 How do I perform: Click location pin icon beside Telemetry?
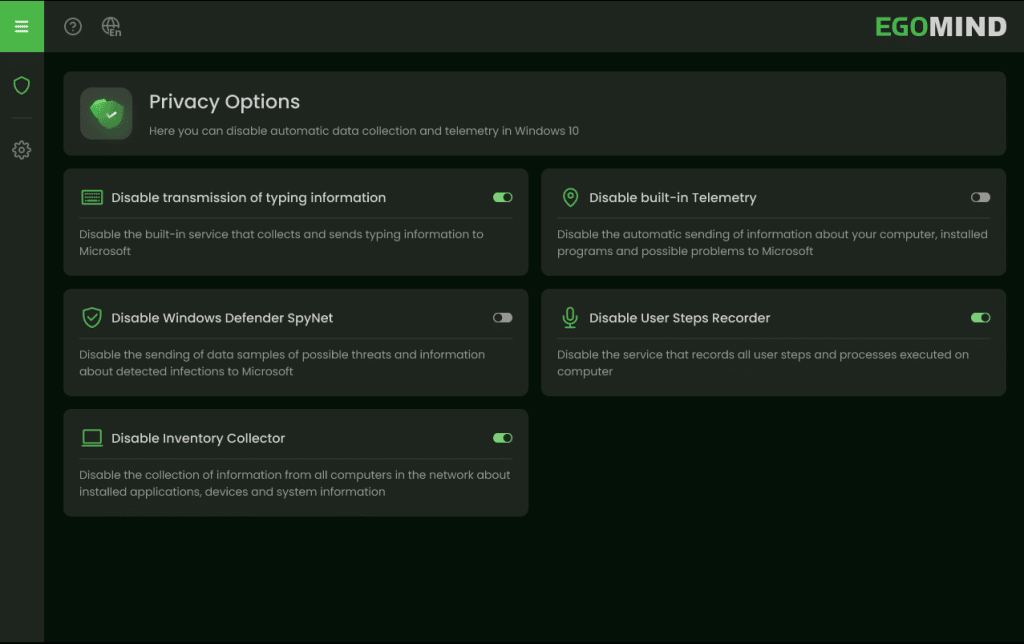point(570,198)
